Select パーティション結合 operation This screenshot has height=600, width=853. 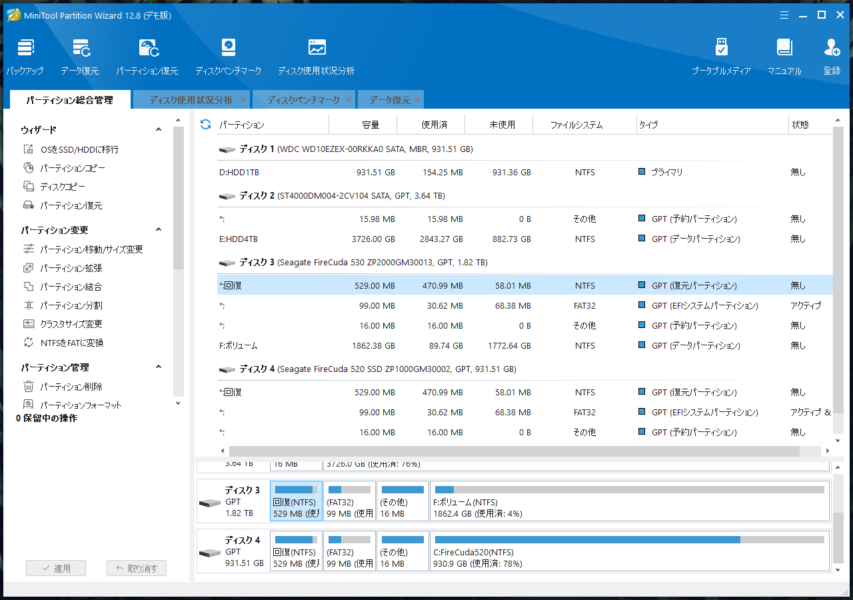point(63,287)
